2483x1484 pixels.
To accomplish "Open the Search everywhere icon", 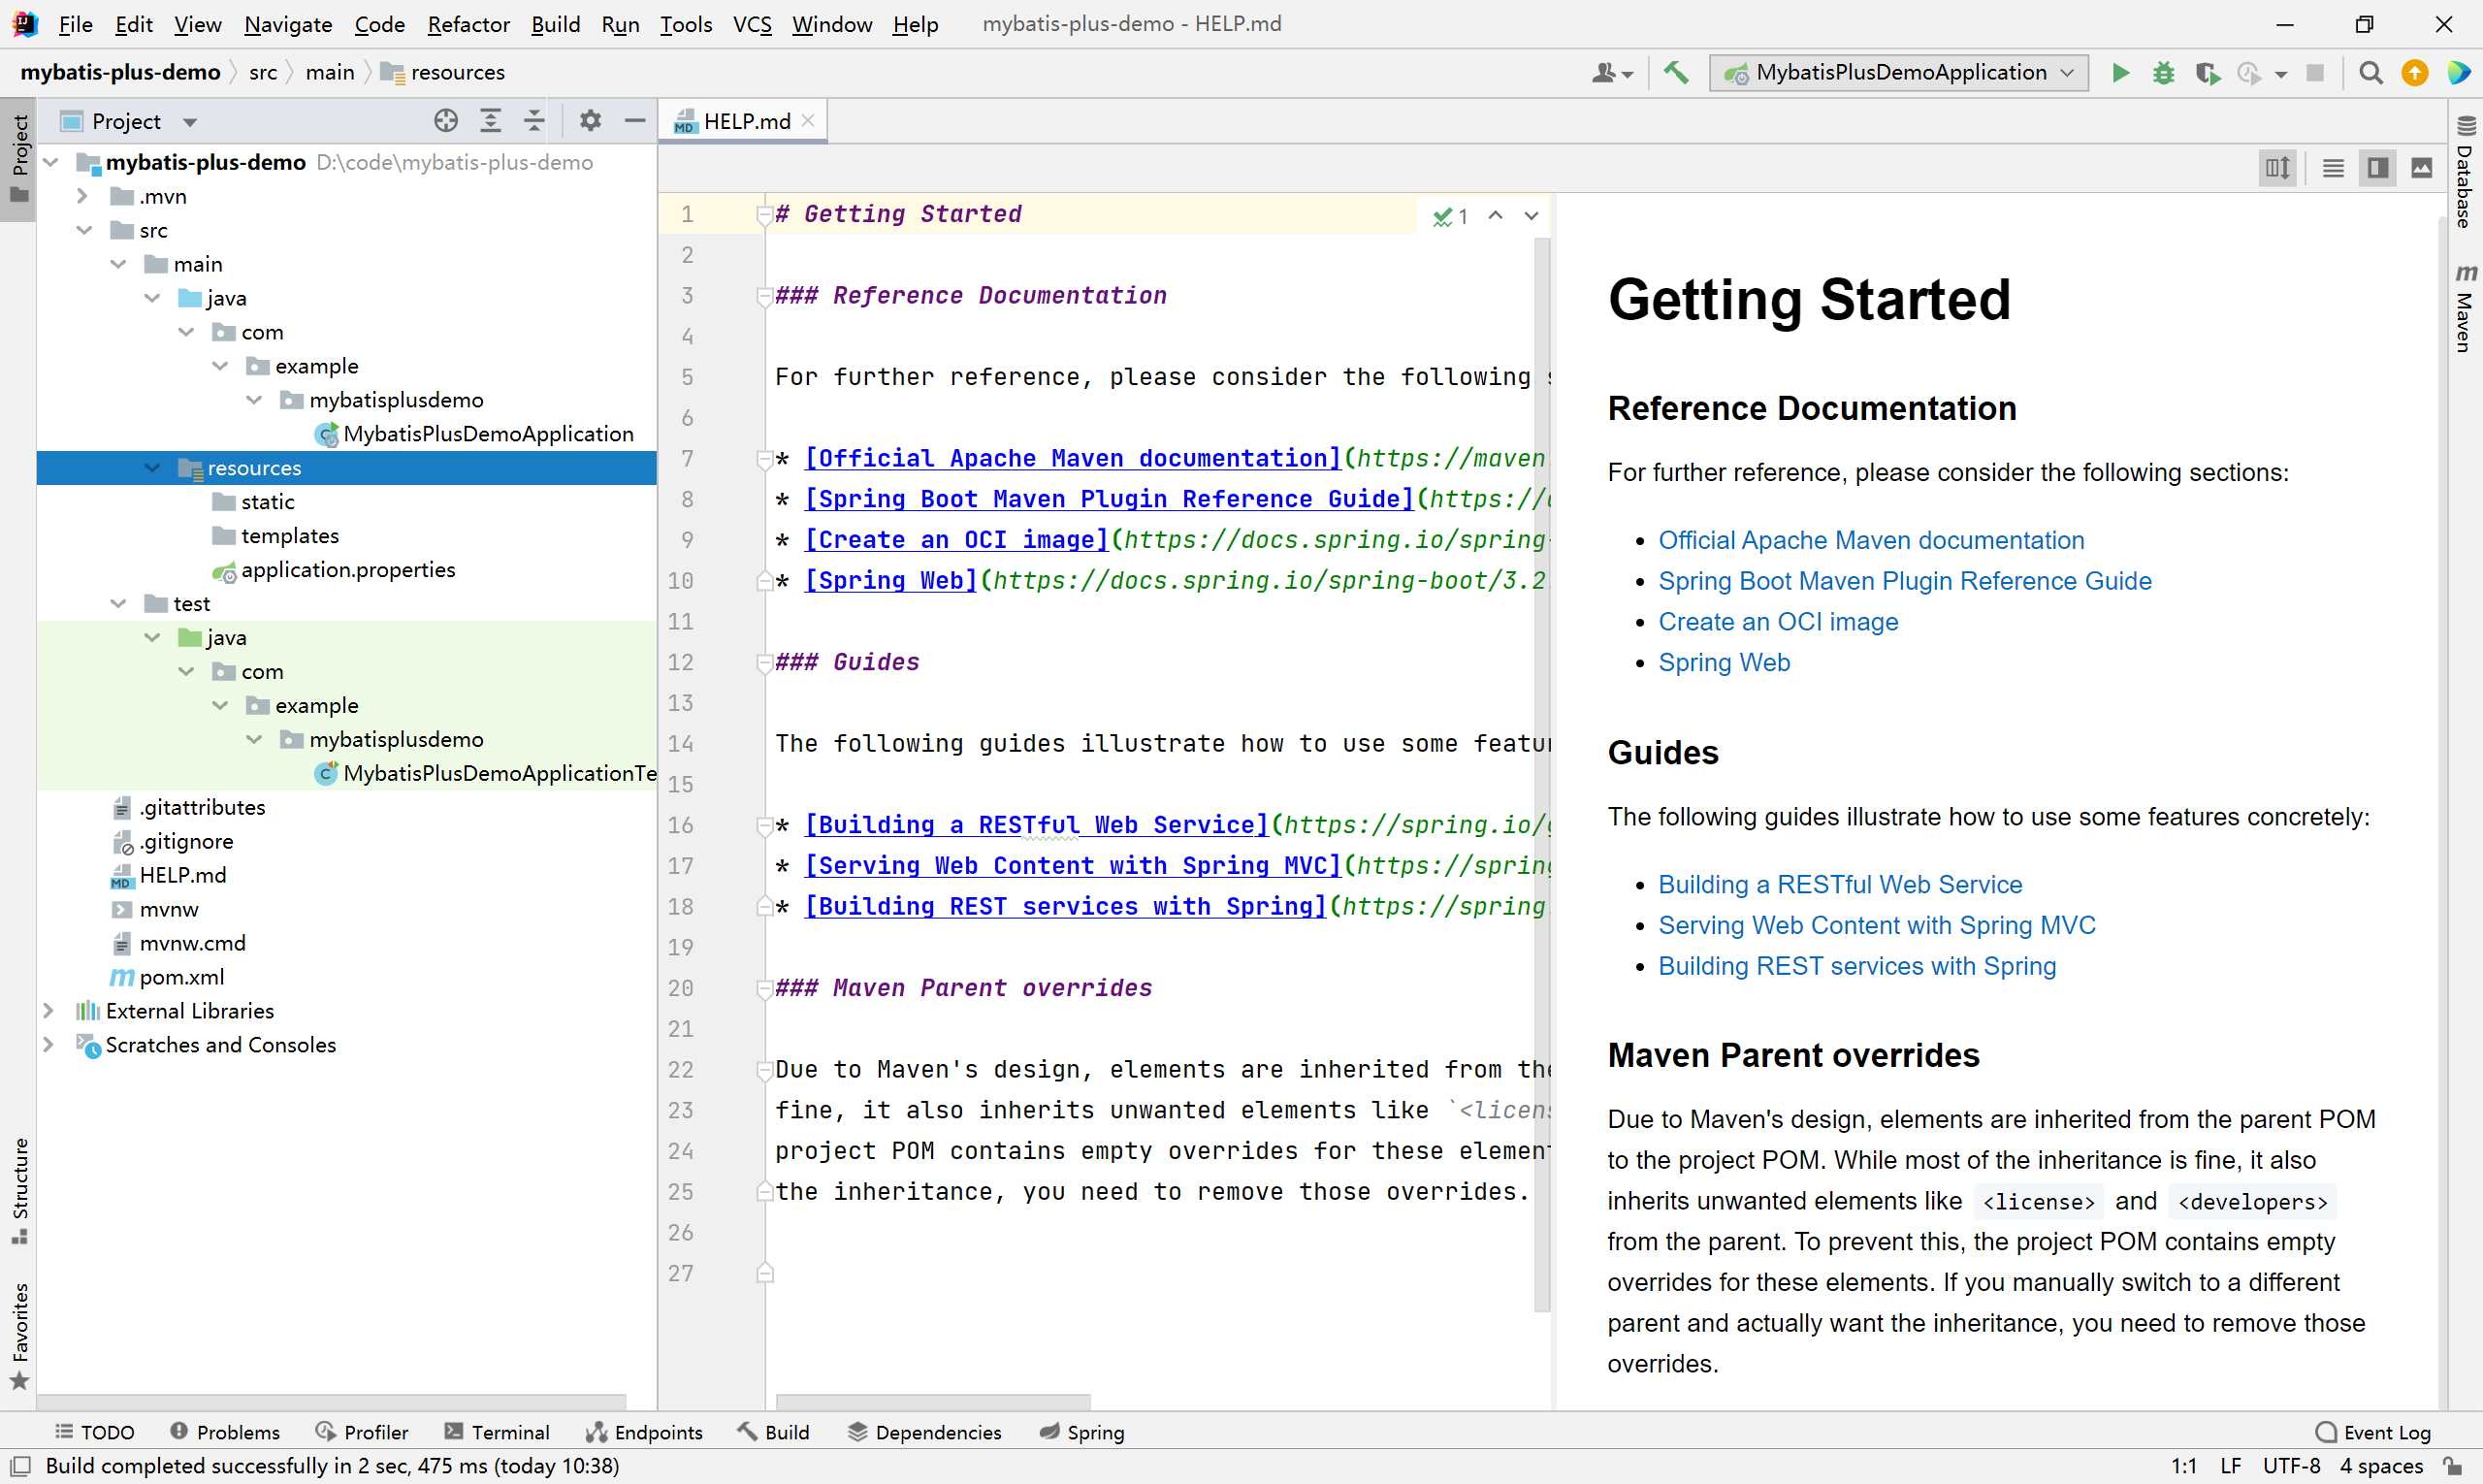I will 2371,73.
